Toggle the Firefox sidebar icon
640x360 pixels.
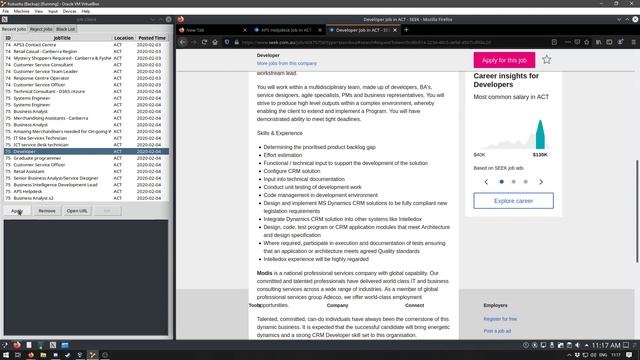coord(609,42)
